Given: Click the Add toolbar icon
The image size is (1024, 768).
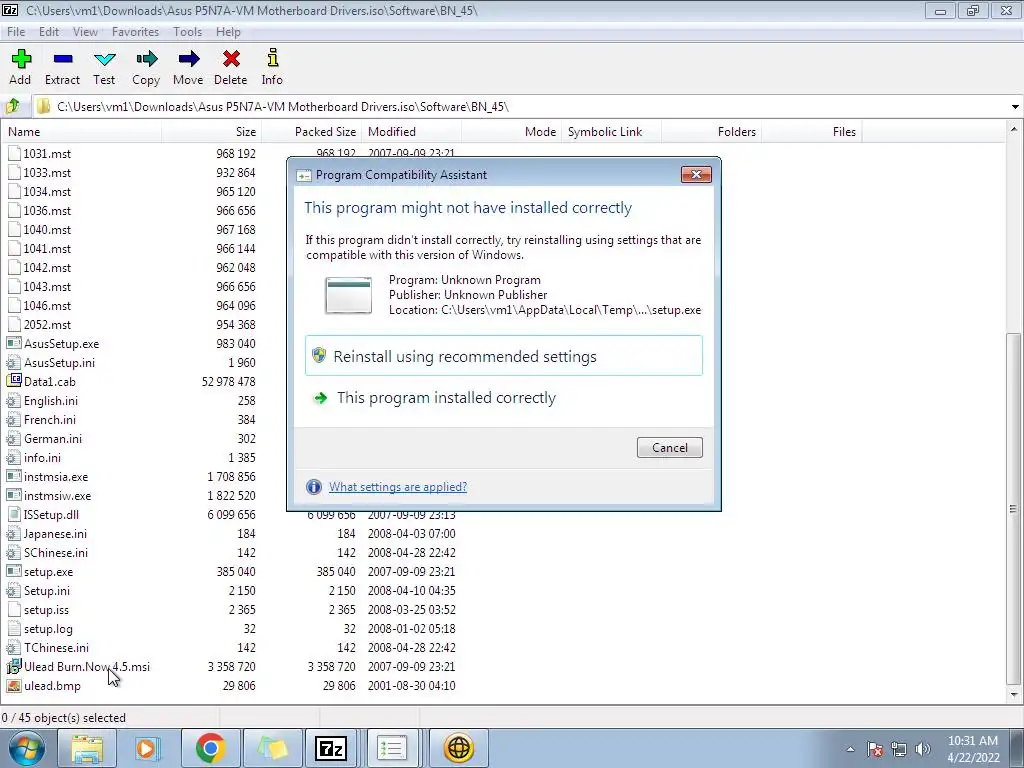Looking at the screenshot, I should click(x=21, y=59).
